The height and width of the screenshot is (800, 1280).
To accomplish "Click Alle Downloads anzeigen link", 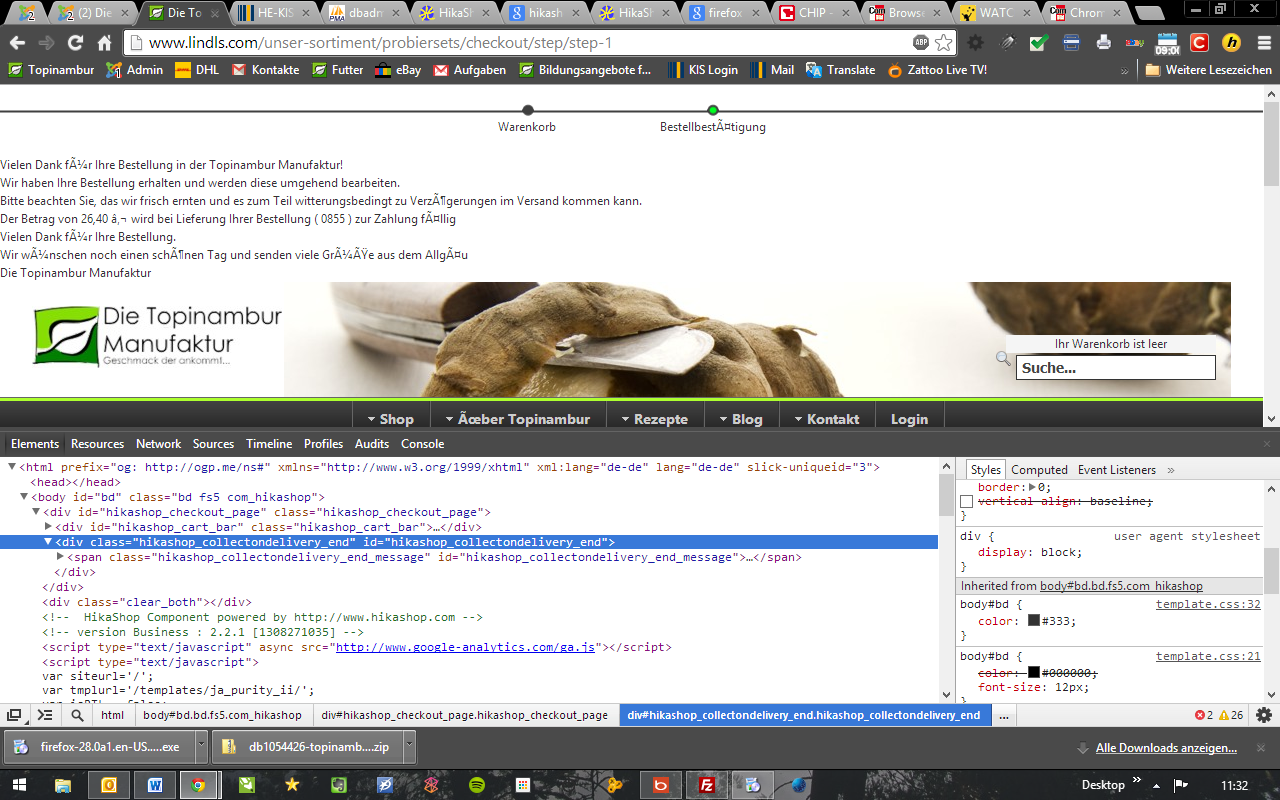I will (1166, 748).
